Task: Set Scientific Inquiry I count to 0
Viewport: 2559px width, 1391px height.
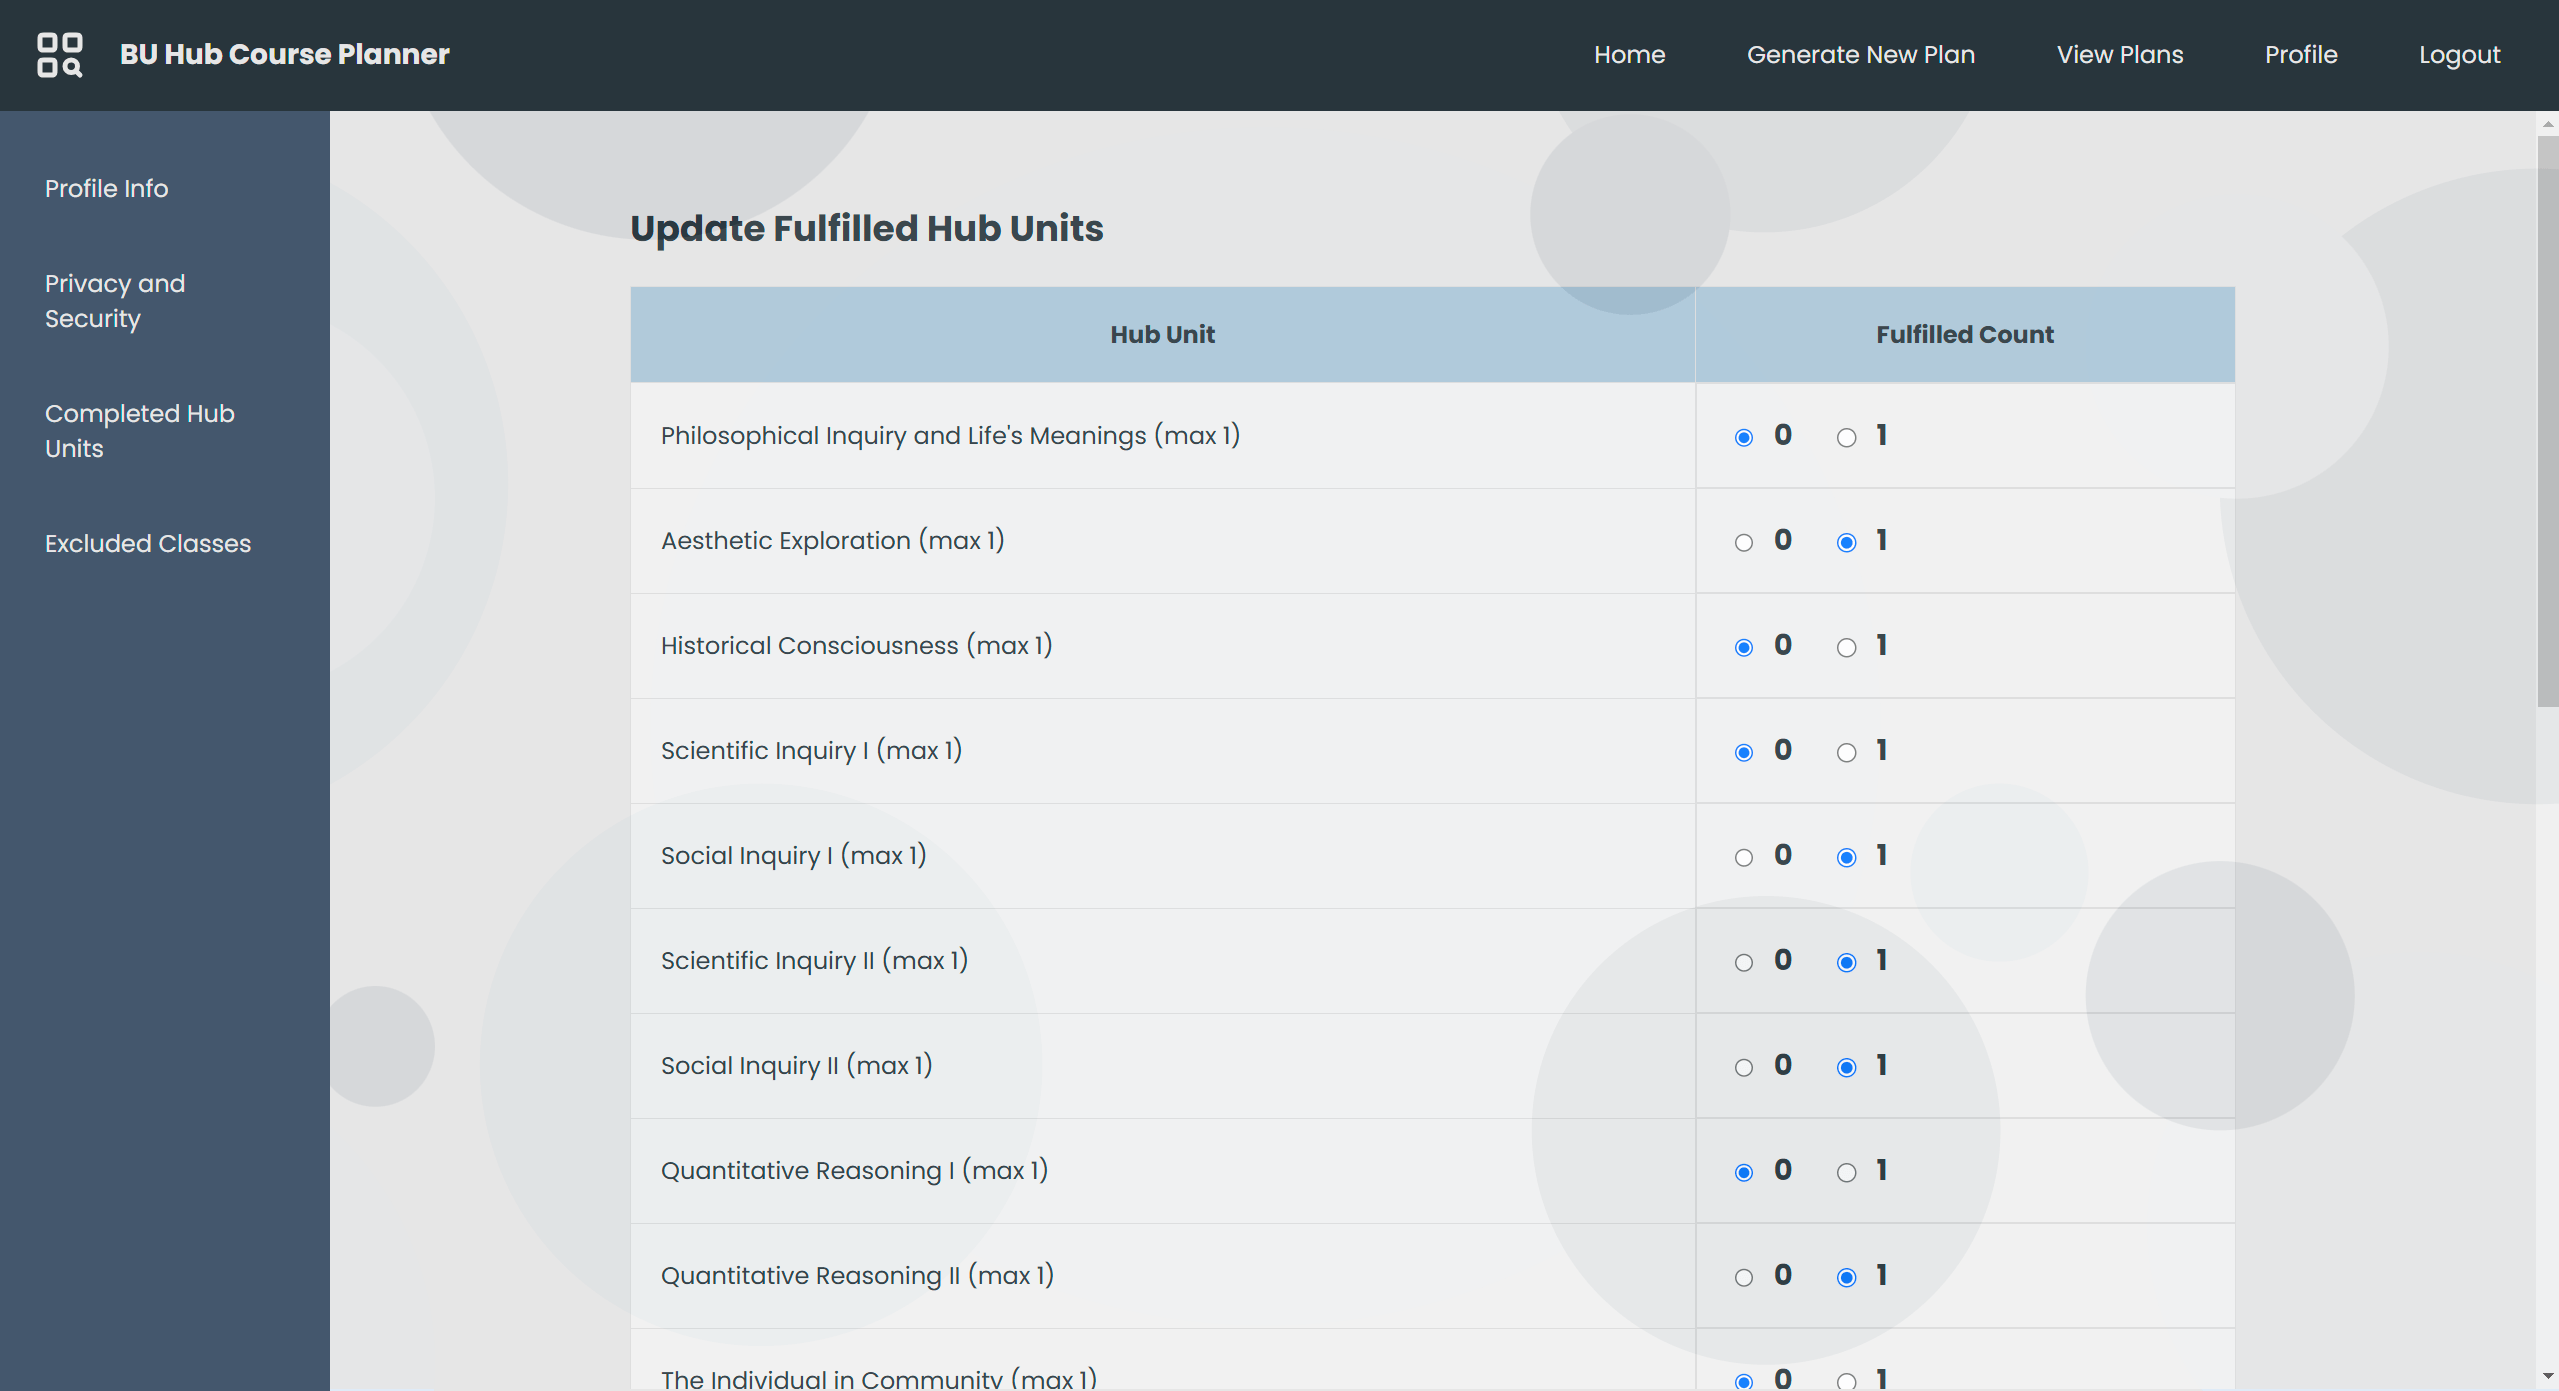Action: (x=1744, y=752)
